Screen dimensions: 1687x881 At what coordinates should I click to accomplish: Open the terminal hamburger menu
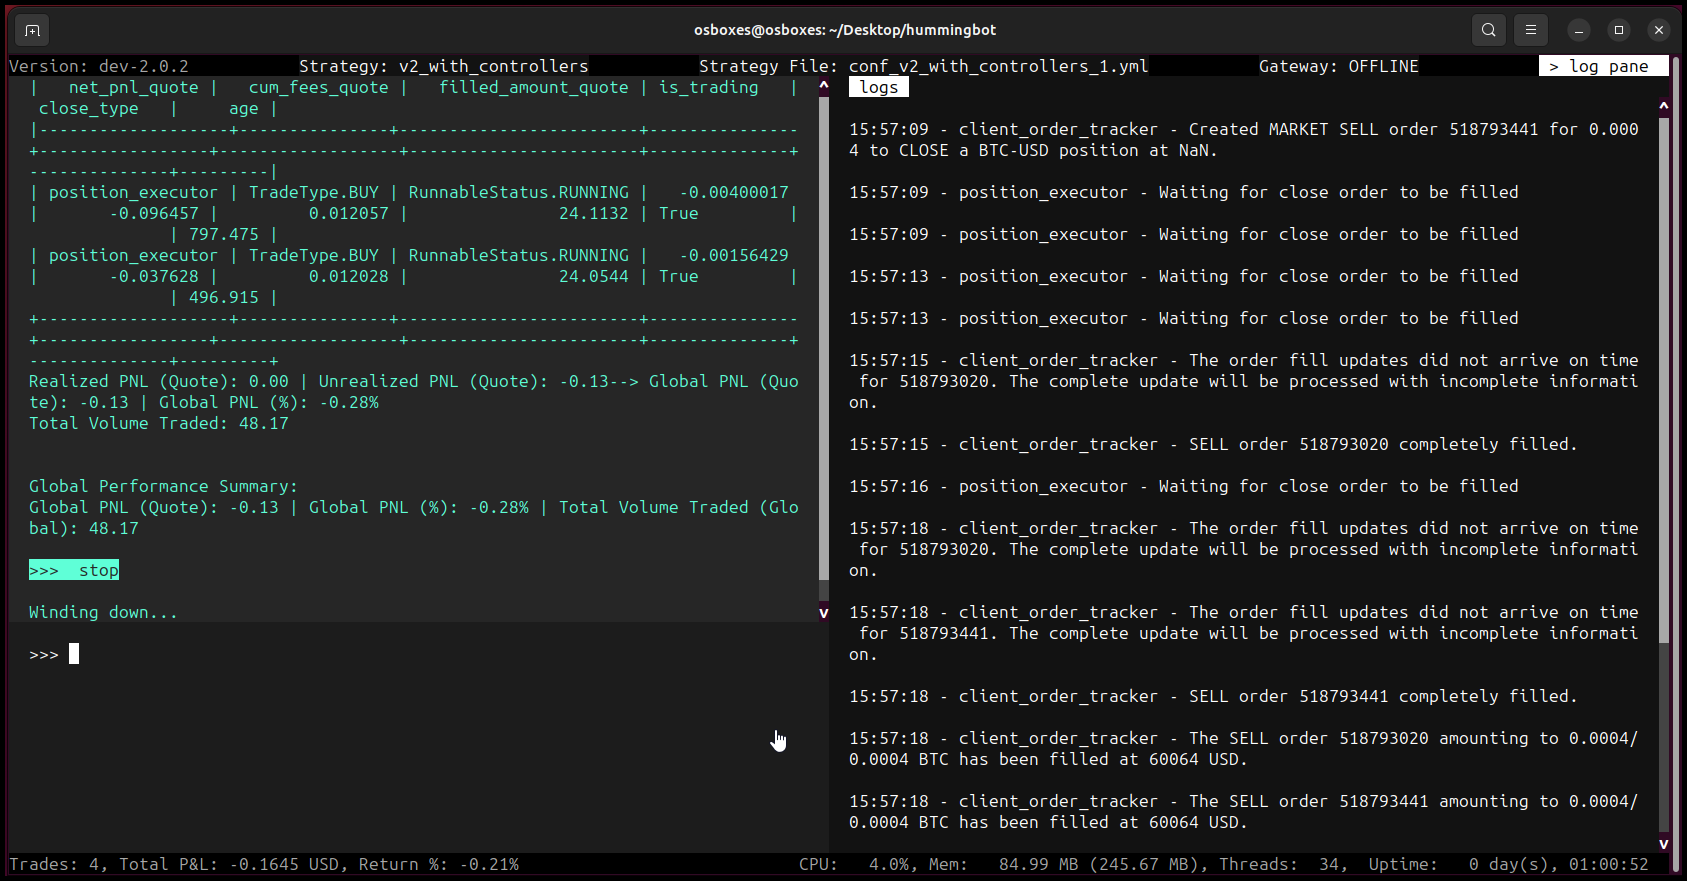tap(1530, 30)
